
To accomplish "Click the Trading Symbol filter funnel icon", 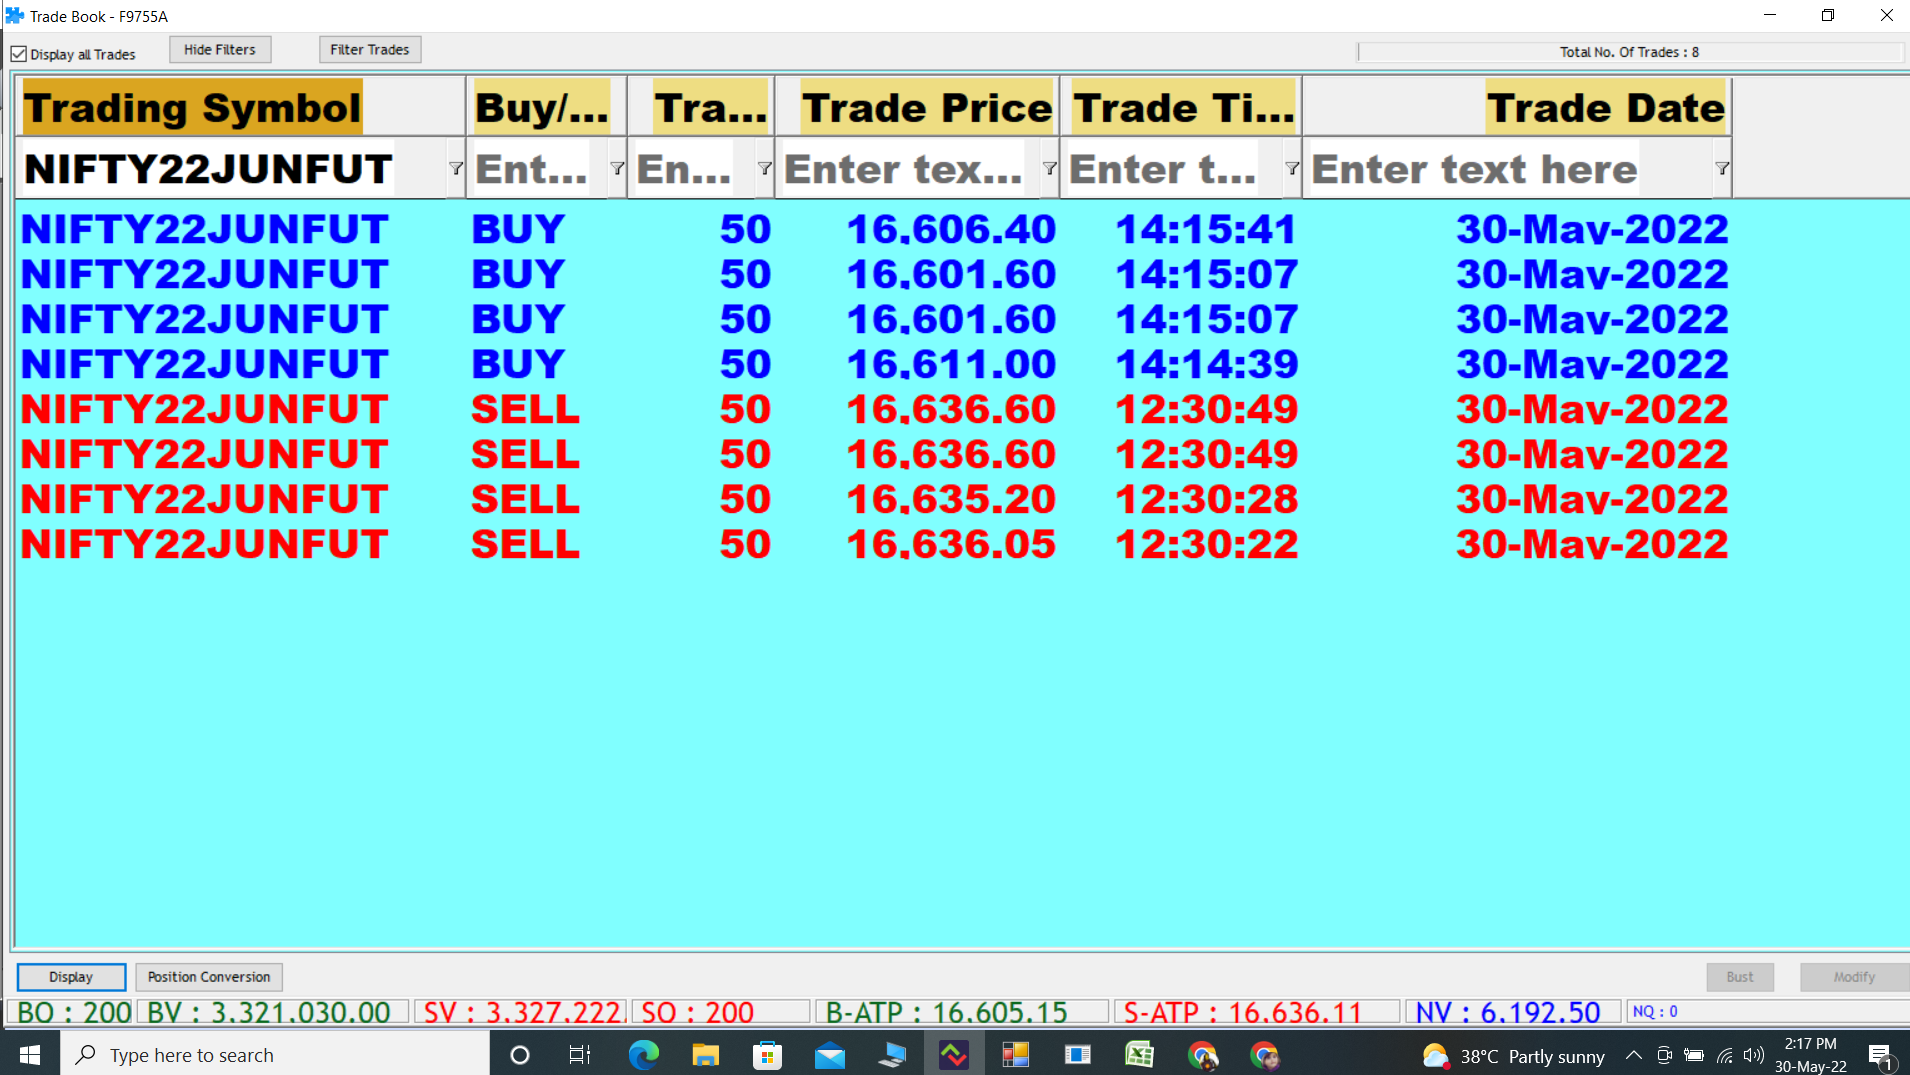I will pyautogui.click(x=456, y=169).
